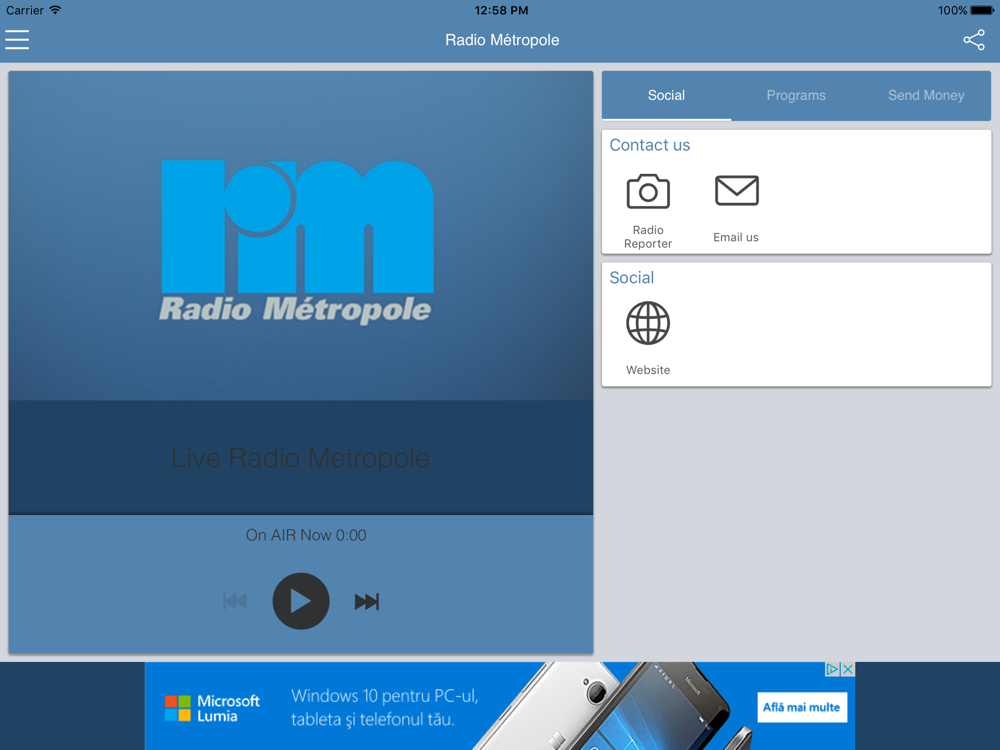
Task: Open Radio Reporter camera icon
Action: click(x=648, y=192)
